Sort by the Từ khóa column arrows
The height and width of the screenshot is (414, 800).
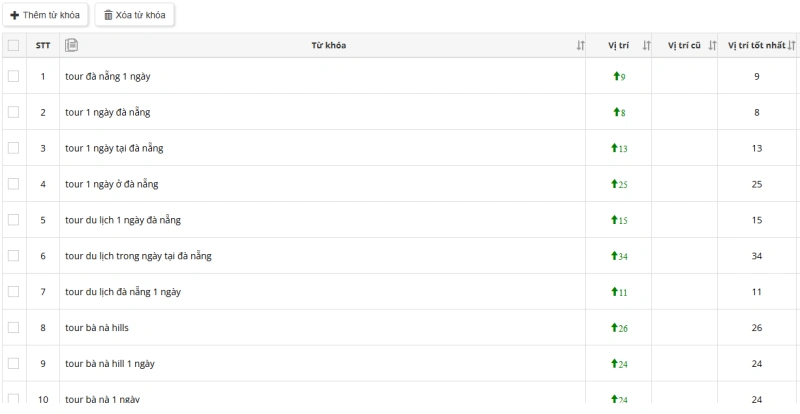(580, 45)
